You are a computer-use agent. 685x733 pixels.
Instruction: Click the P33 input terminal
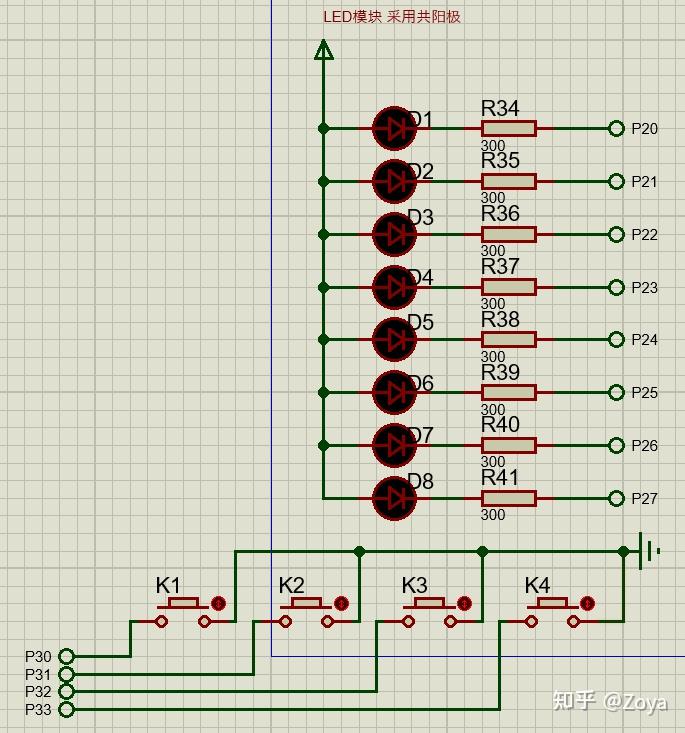point(66,709)
